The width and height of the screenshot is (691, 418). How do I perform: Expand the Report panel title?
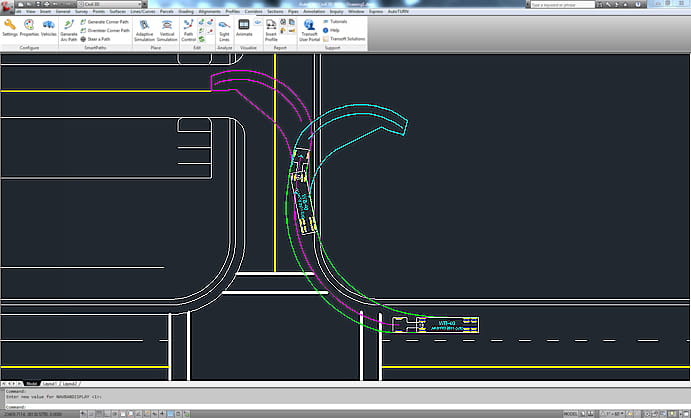click(x=280, y=48)
